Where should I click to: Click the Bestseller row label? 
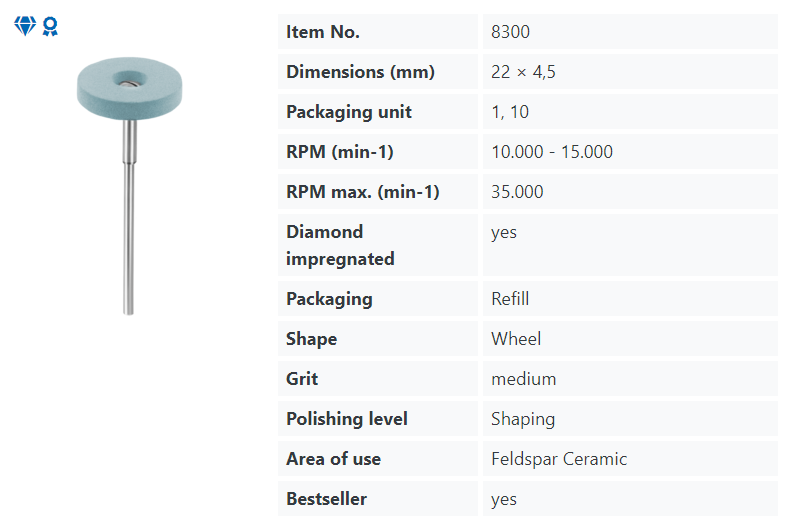pos(327,499)
